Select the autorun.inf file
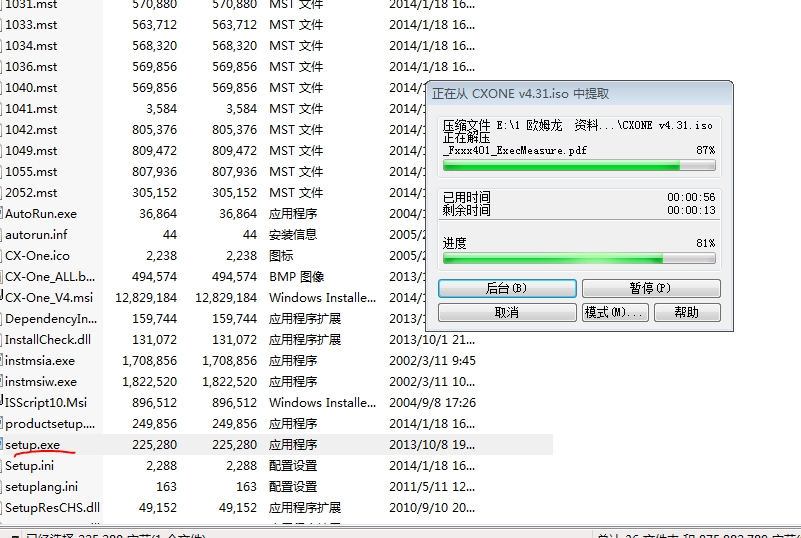Screen dimensions: 801x538 [36, 235]
